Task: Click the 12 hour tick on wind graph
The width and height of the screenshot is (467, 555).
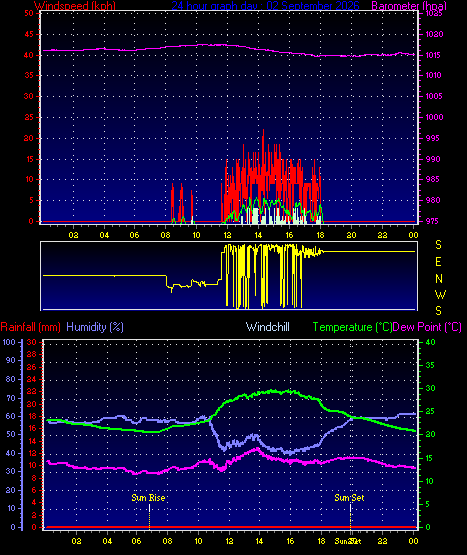Action: pyautogui.click(x=227, y=235)
